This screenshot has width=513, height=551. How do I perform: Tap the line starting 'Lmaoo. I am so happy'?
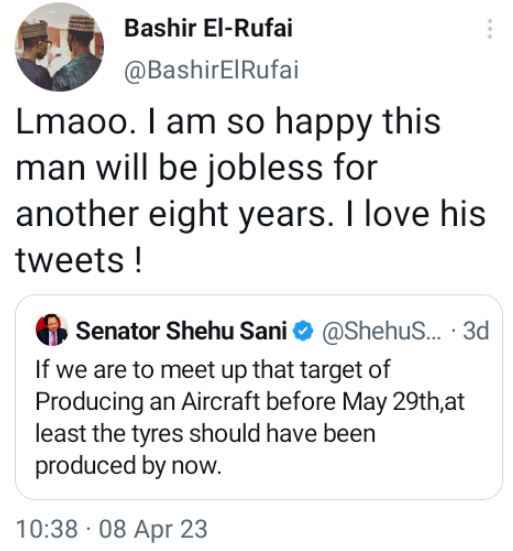click(x=228, y=122)
